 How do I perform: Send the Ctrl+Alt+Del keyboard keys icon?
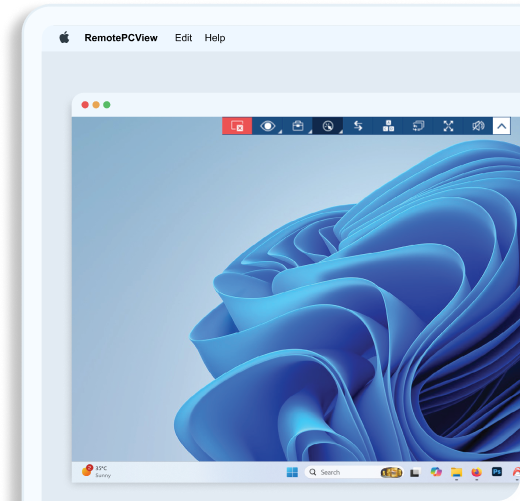388,126
